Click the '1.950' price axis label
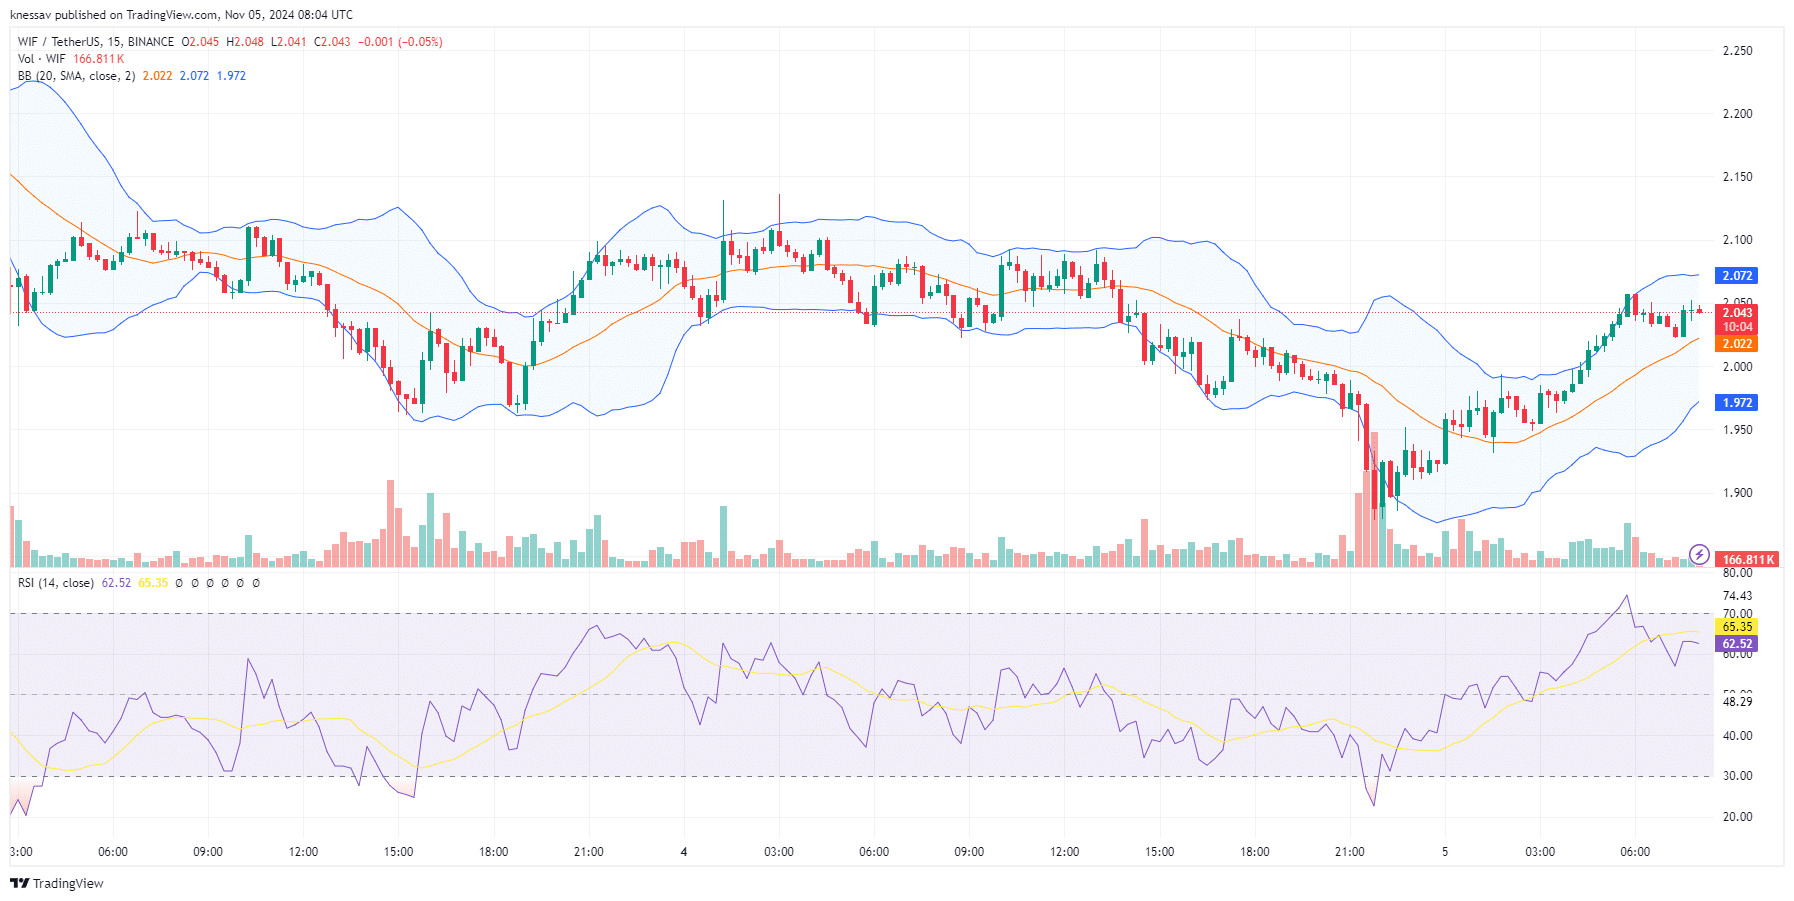Image resolution: width=1794 pixels, height=901 pixels. click(x=1737, y=430)
